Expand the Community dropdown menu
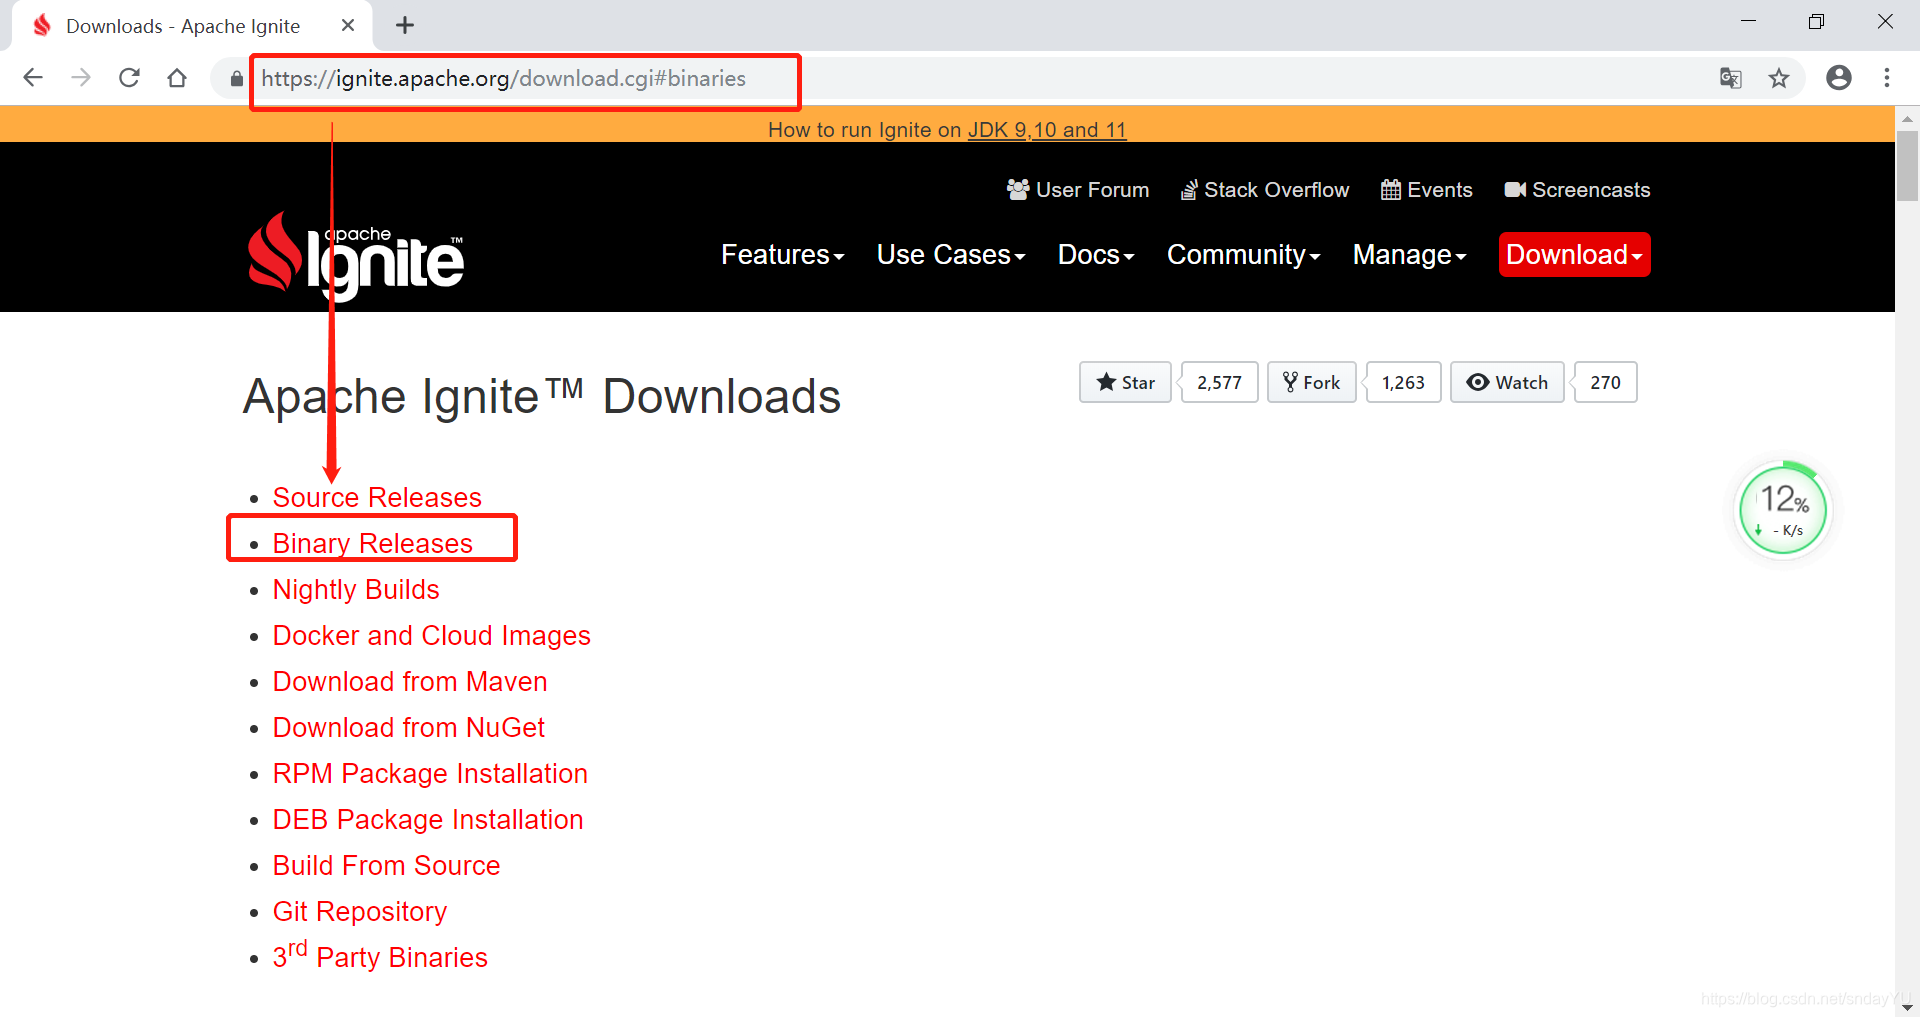Viewport: 1920px width, 1017px height. [x=1244, y=255]
